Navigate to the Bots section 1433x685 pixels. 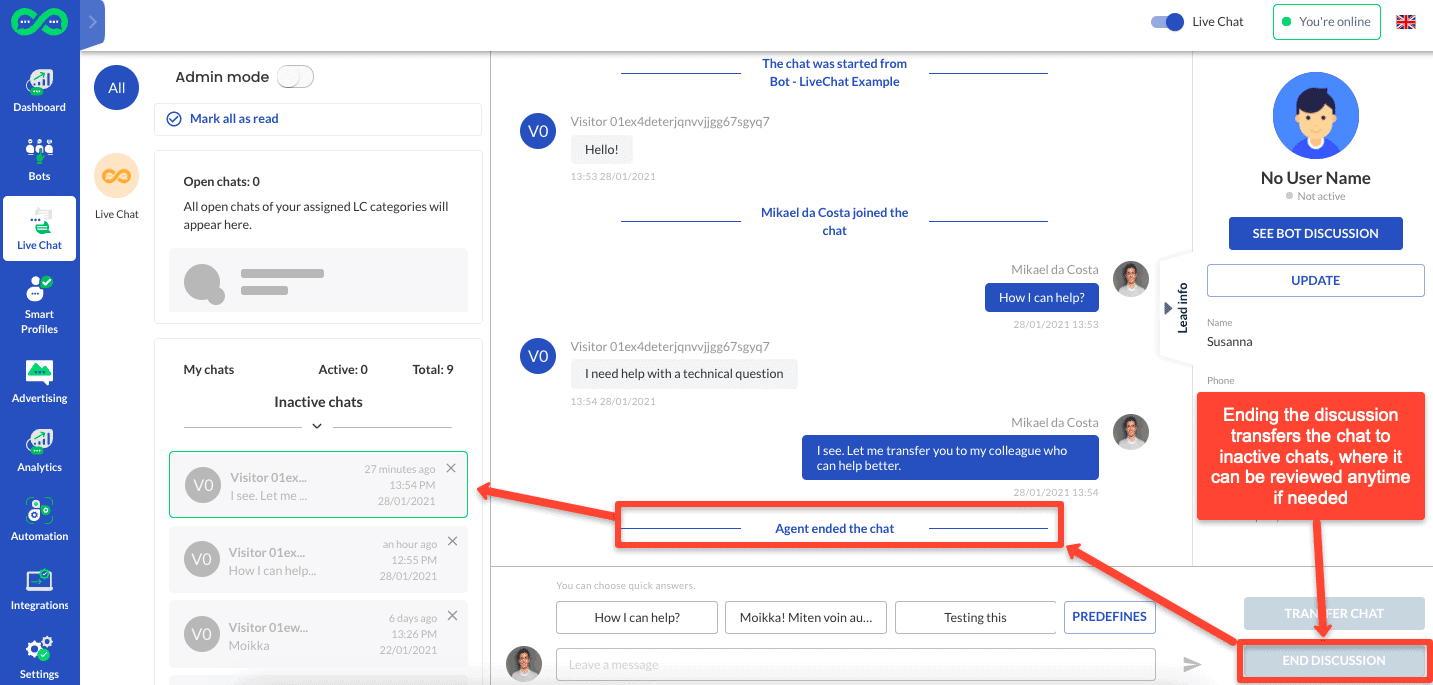point(39,158)
